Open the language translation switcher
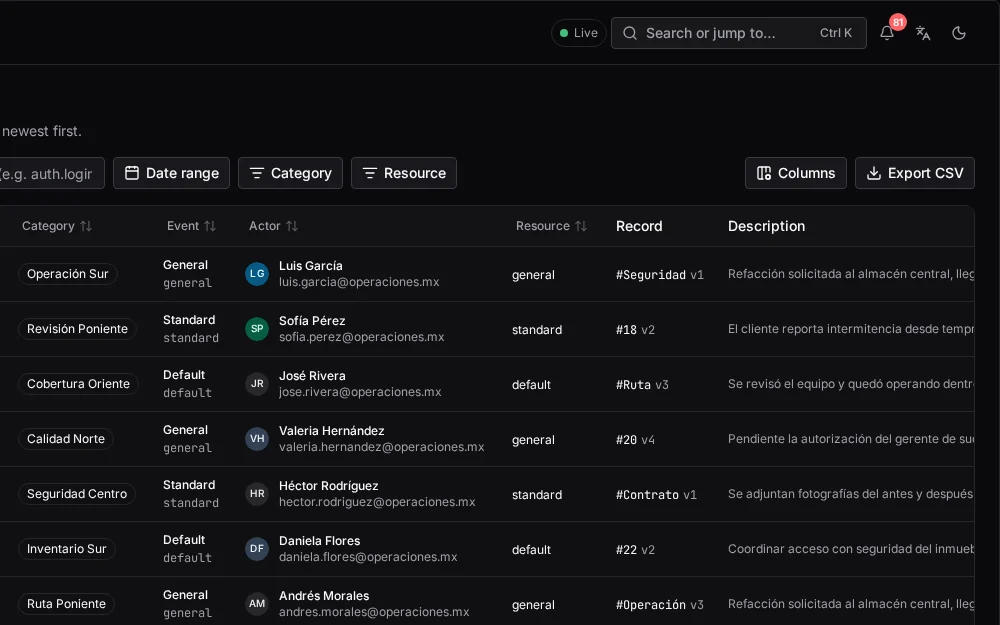The image size is (1000, 625). point(923,33)
